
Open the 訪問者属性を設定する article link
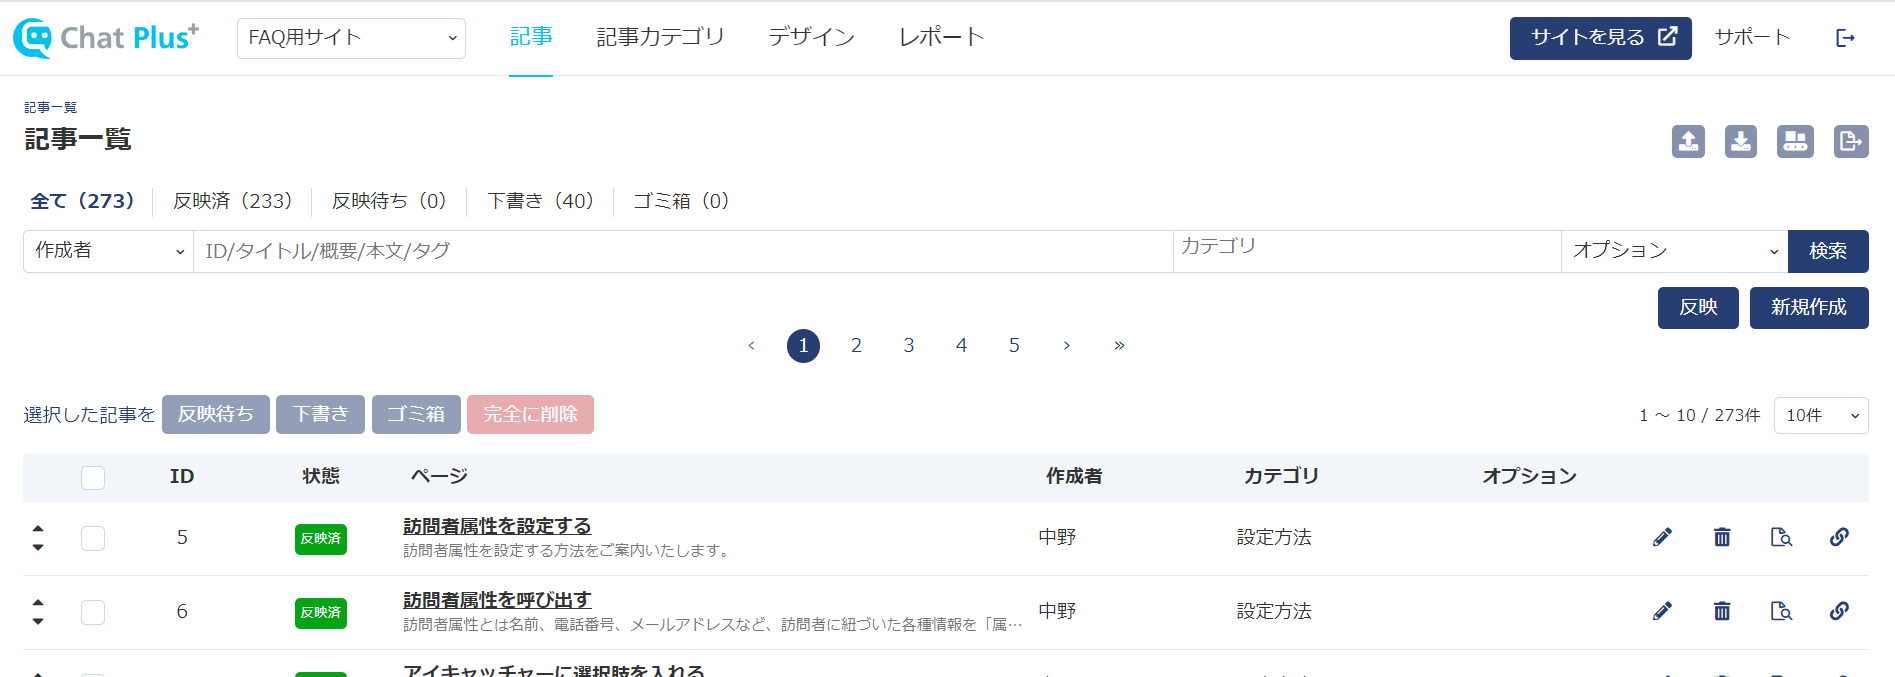click(x=497, y=526)
